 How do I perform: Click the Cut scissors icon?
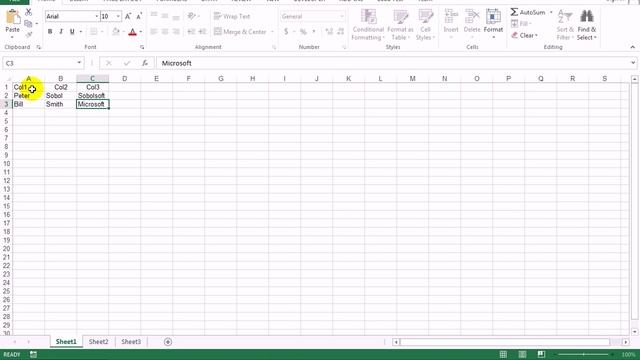point(29,12)
